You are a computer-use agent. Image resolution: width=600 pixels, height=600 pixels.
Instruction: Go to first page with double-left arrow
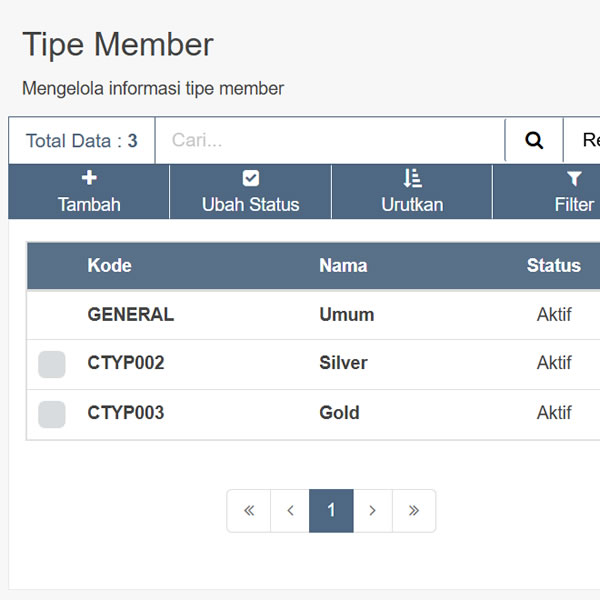(249, 510)
